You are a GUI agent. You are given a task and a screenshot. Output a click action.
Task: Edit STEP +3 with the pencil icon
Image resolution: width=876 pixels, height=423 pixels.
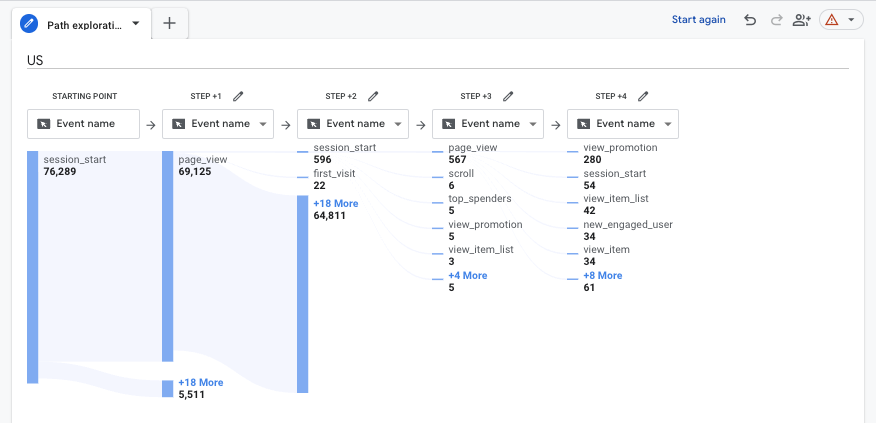[x=508, y=96]
